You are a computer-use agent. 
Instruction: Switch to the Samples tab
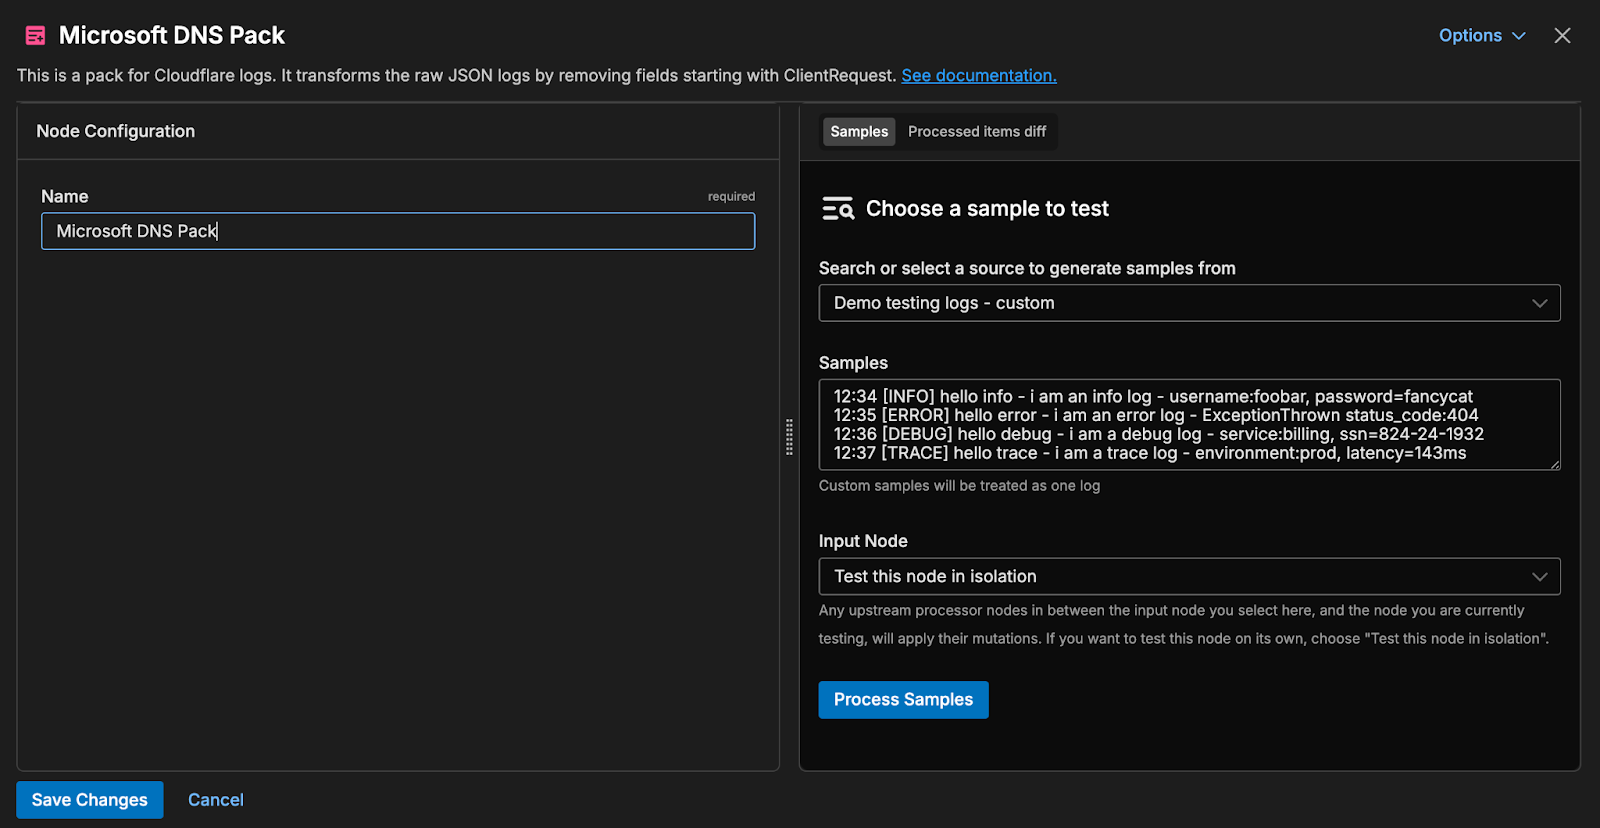[858, 132]
